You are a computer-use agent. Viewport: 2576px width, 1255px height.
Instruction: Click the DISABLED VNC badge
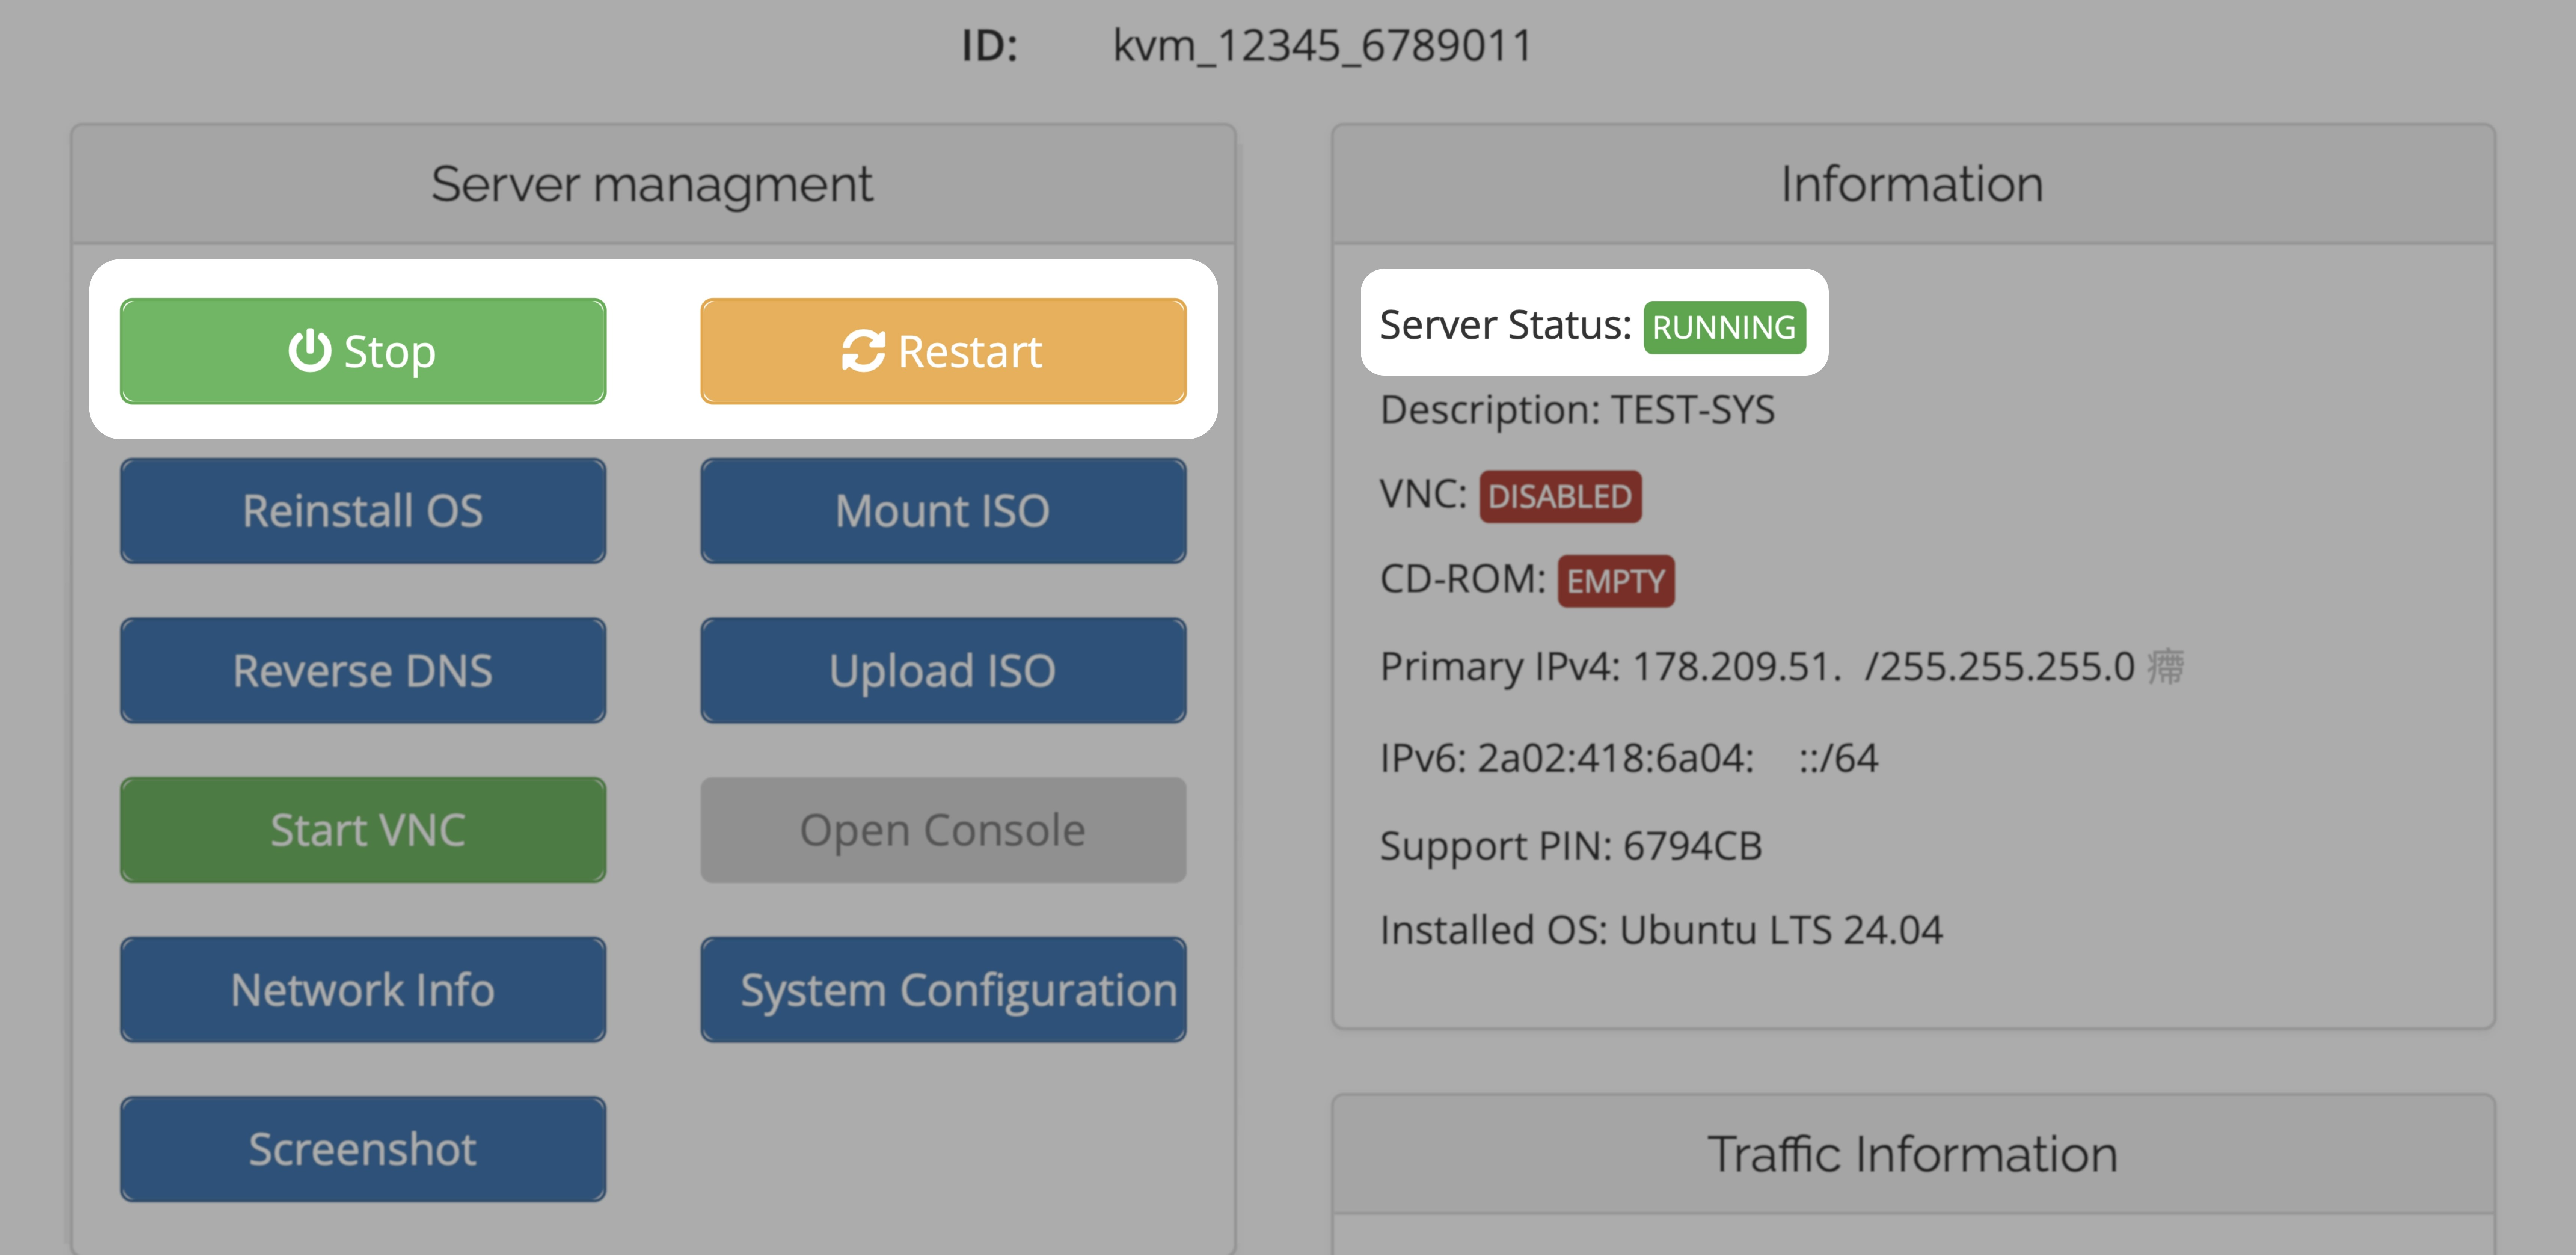[x=1559, y=496]
